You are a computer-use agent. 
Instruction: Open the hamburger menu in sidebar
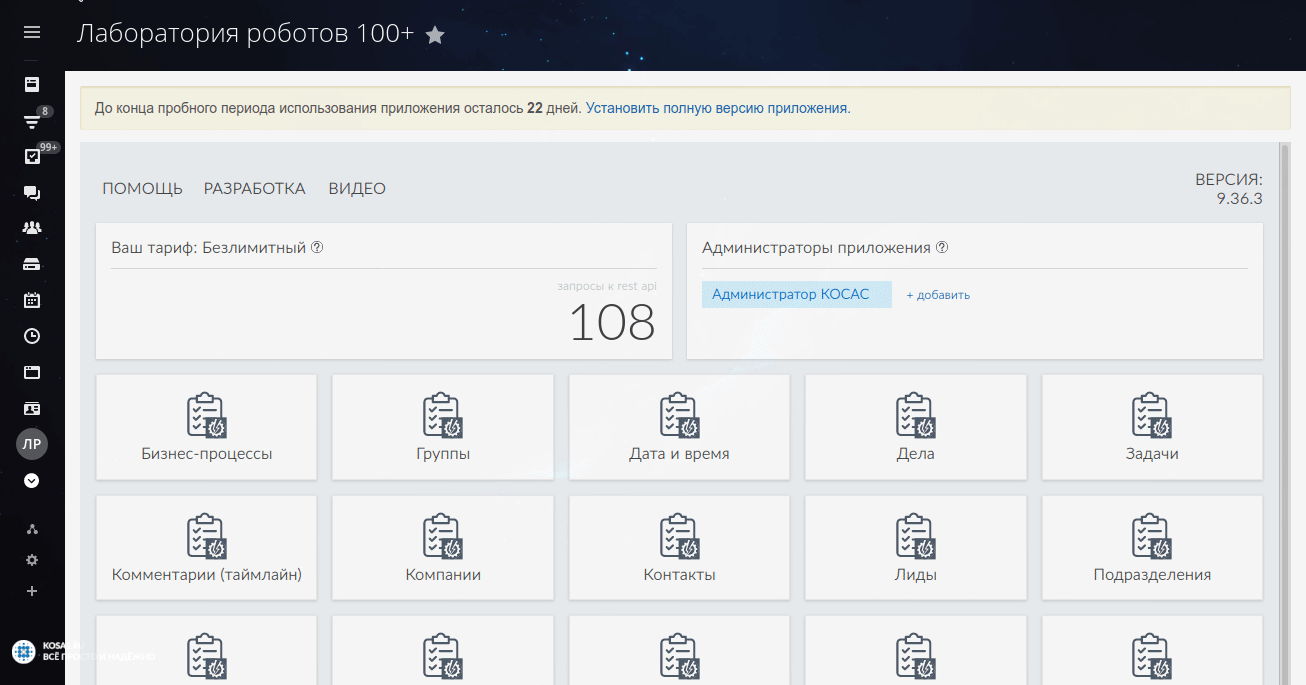point(32,33)
